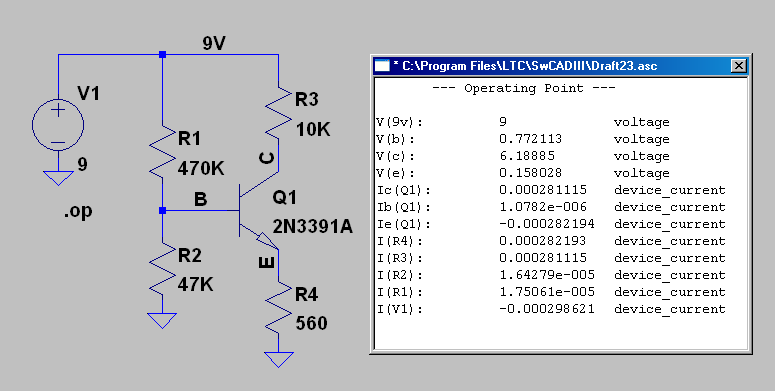Click the I(R4) value 0.000282193
775x391 pixels.
[x=543, y=241]
